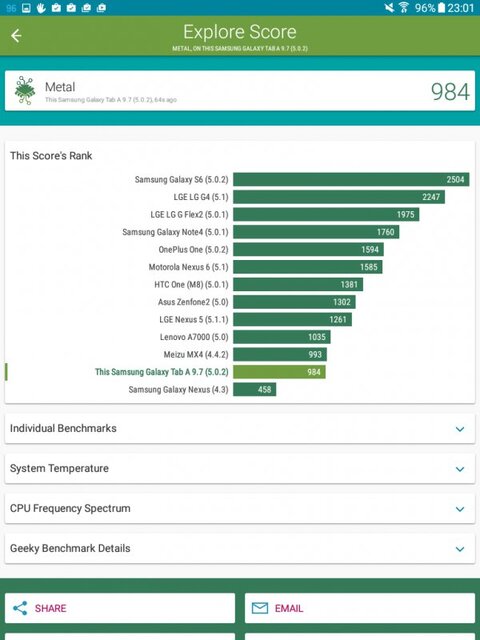Tap the LGE LG G Flex2 label

189,215
